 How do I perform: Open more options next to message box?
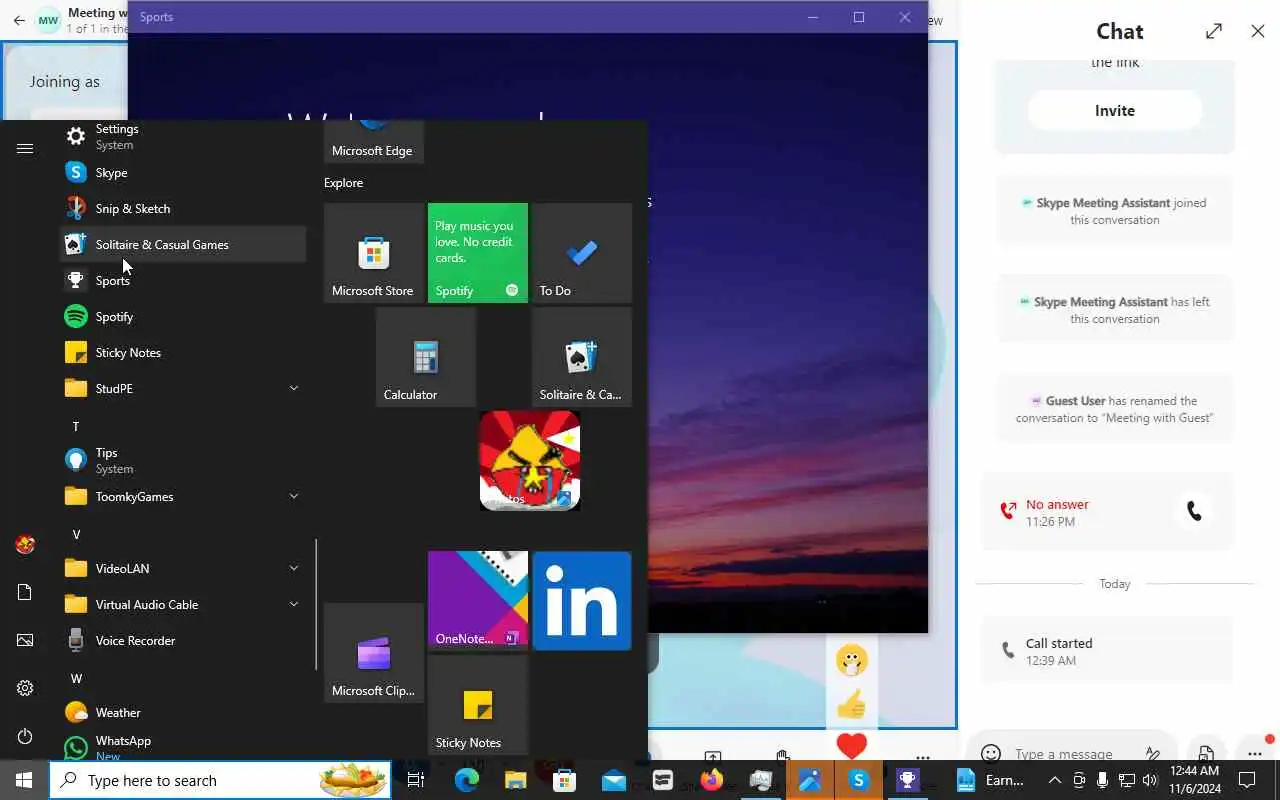1255,753
